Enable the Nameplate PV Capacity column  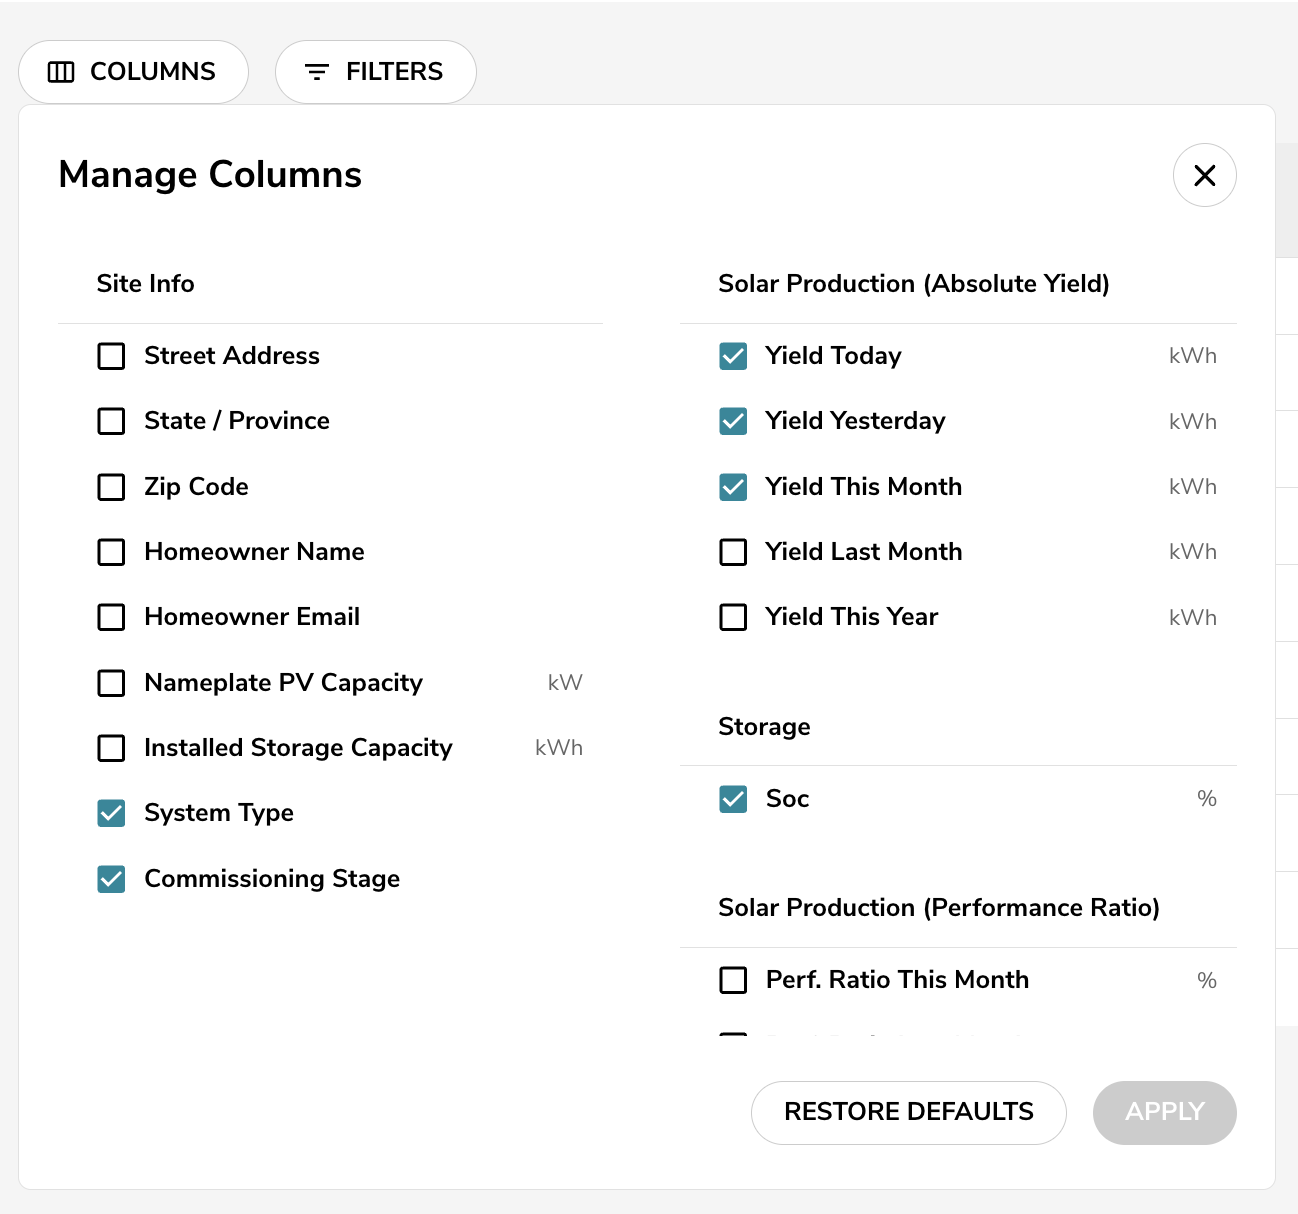pos(111,683)
